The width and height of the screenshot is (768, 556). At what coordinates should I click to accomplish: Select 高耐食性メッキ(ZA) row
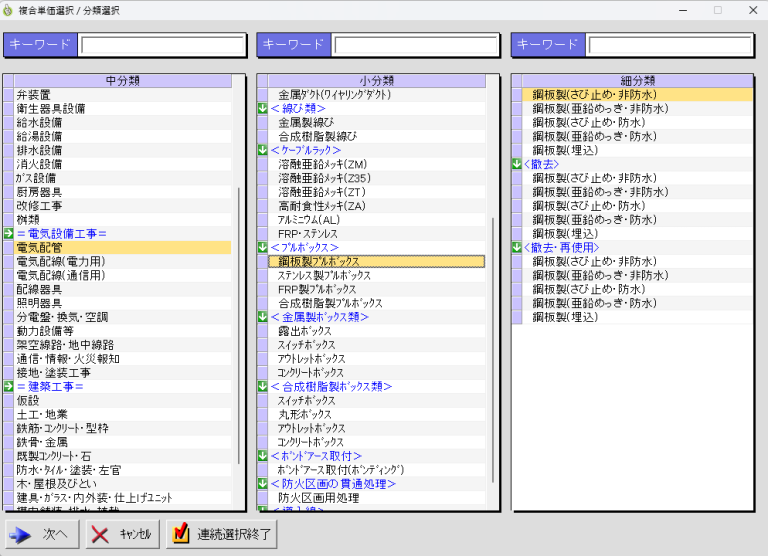tap(377, 206)
